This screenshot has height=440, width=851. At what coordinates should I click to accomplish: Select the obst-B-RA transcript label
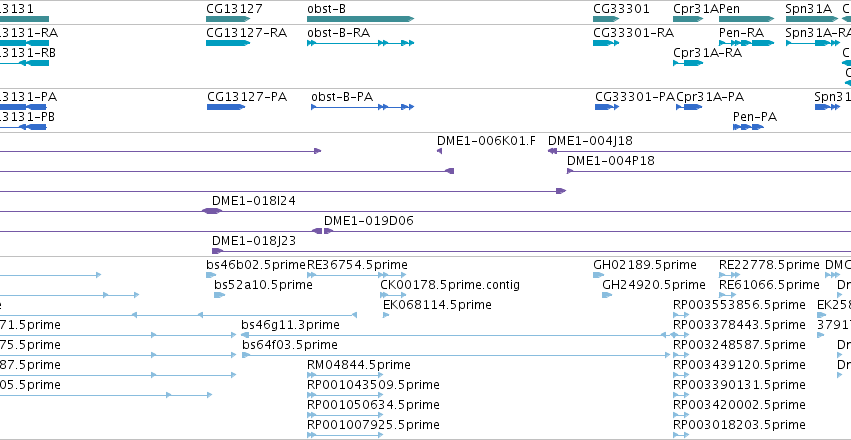pos(338,33)
